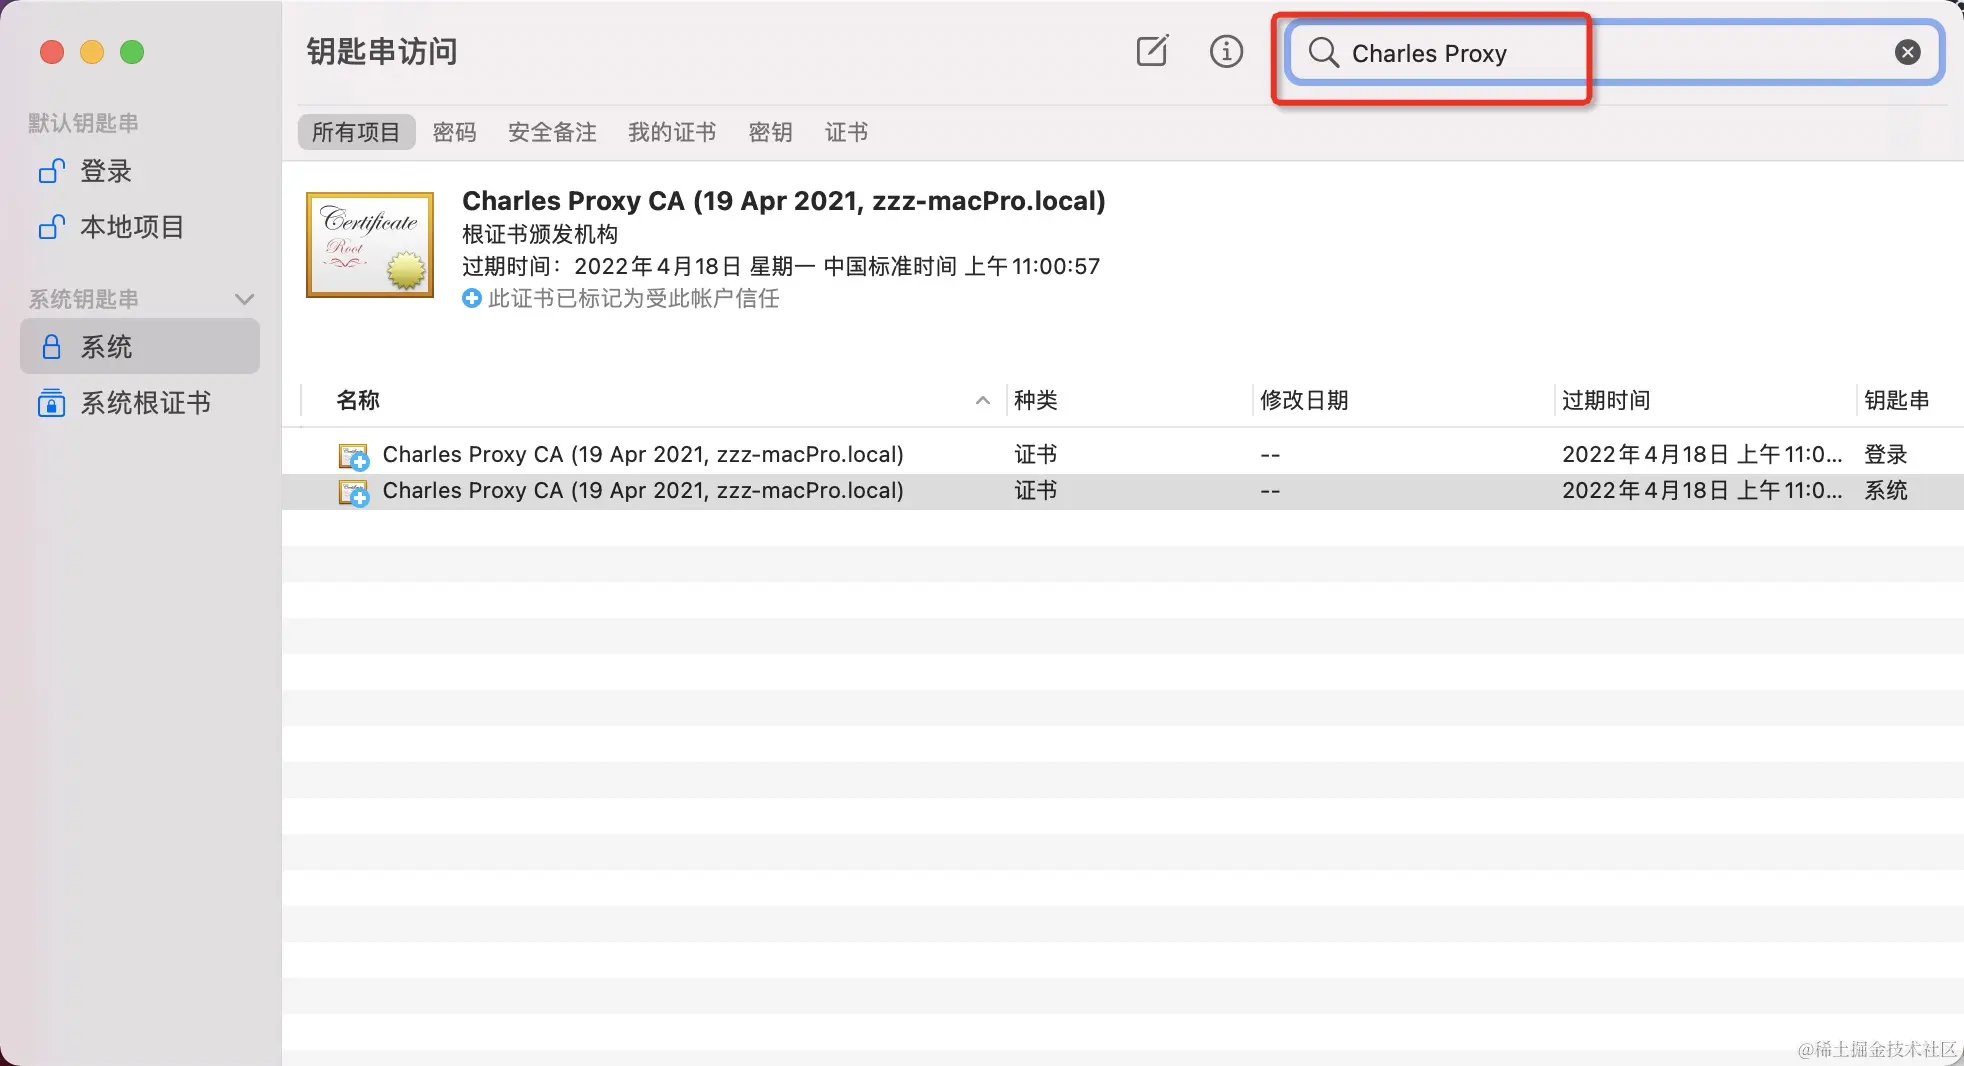
Task: Clear the Charles Proxy search text
Action: pos(1907,52)
